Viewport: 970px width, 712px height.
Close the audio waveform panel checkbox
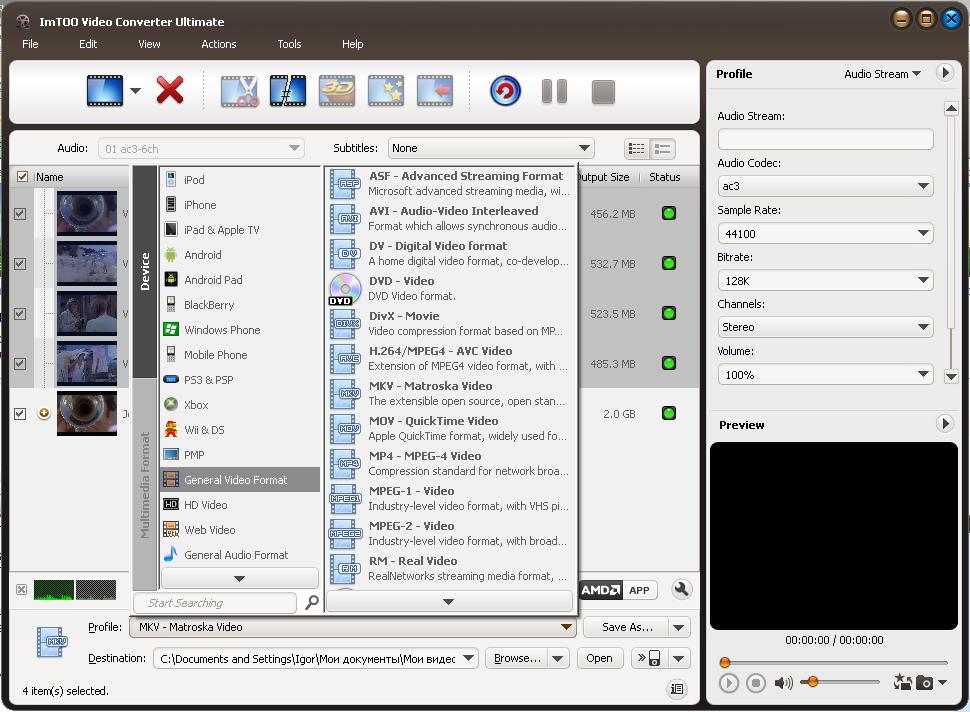tap(21, 590)
